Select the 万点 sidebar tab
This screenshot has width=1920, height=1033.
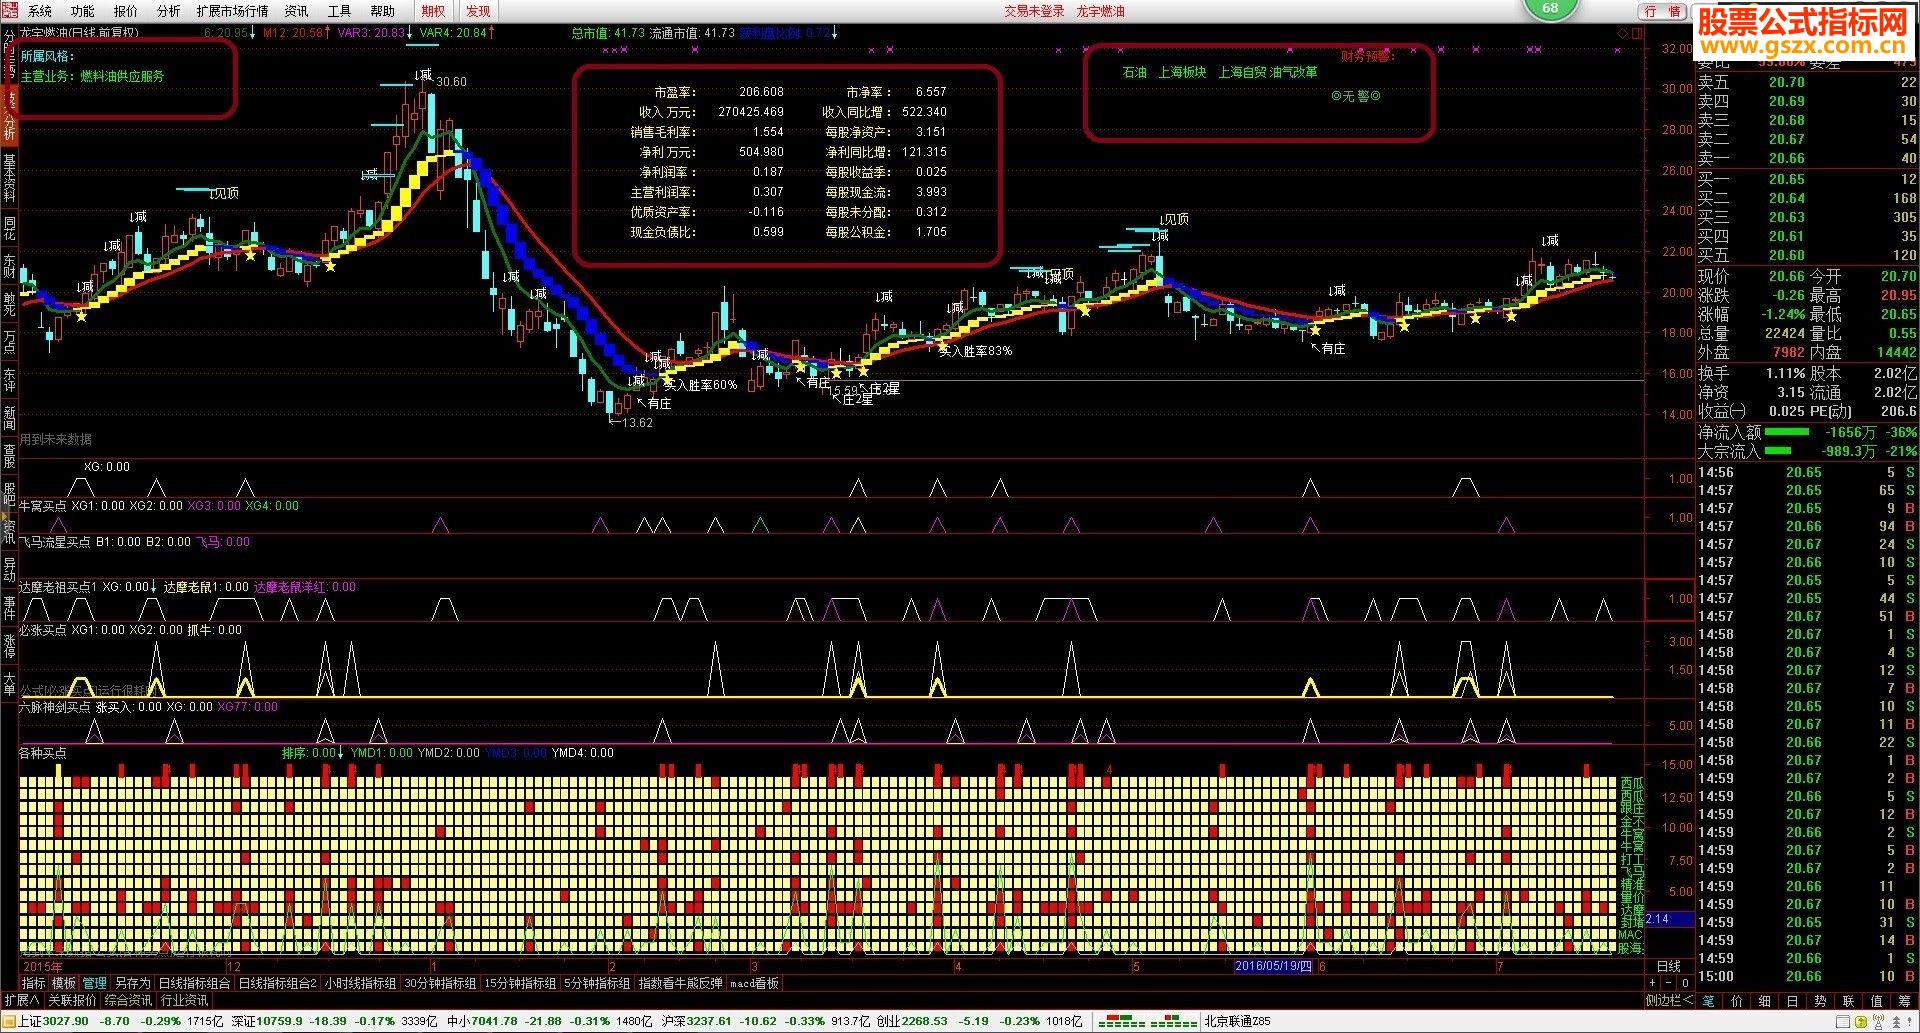coord(10,341)
